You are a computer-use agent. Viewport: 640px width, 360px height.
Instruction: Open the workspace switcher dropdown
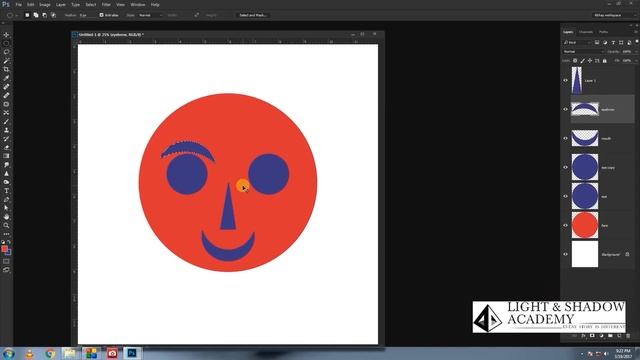coord(615,15)
